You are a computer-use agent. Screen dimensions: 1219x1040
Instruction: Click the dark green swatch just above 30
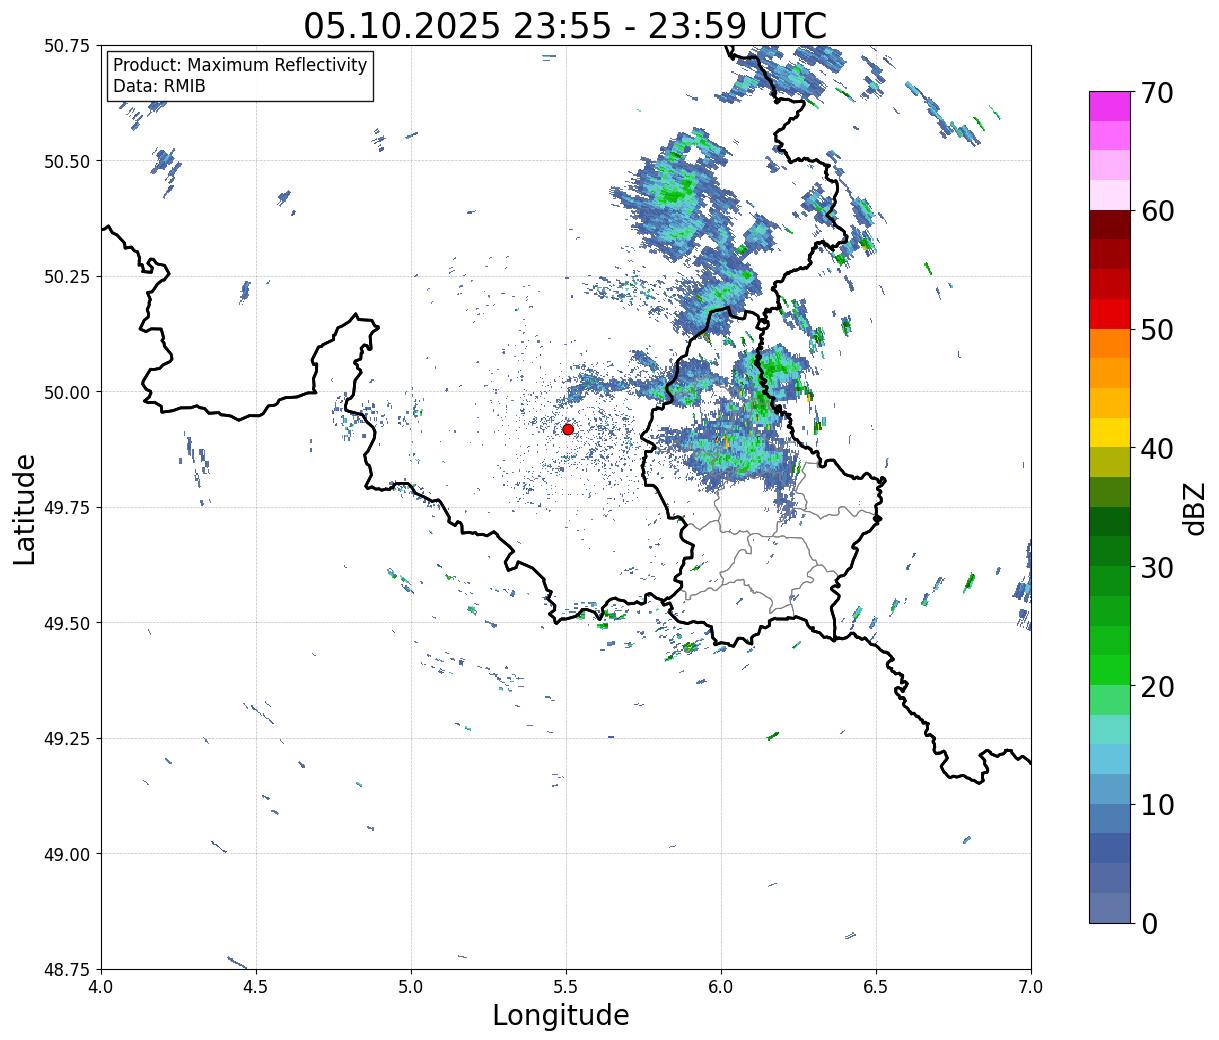[x=1110, y=551]
